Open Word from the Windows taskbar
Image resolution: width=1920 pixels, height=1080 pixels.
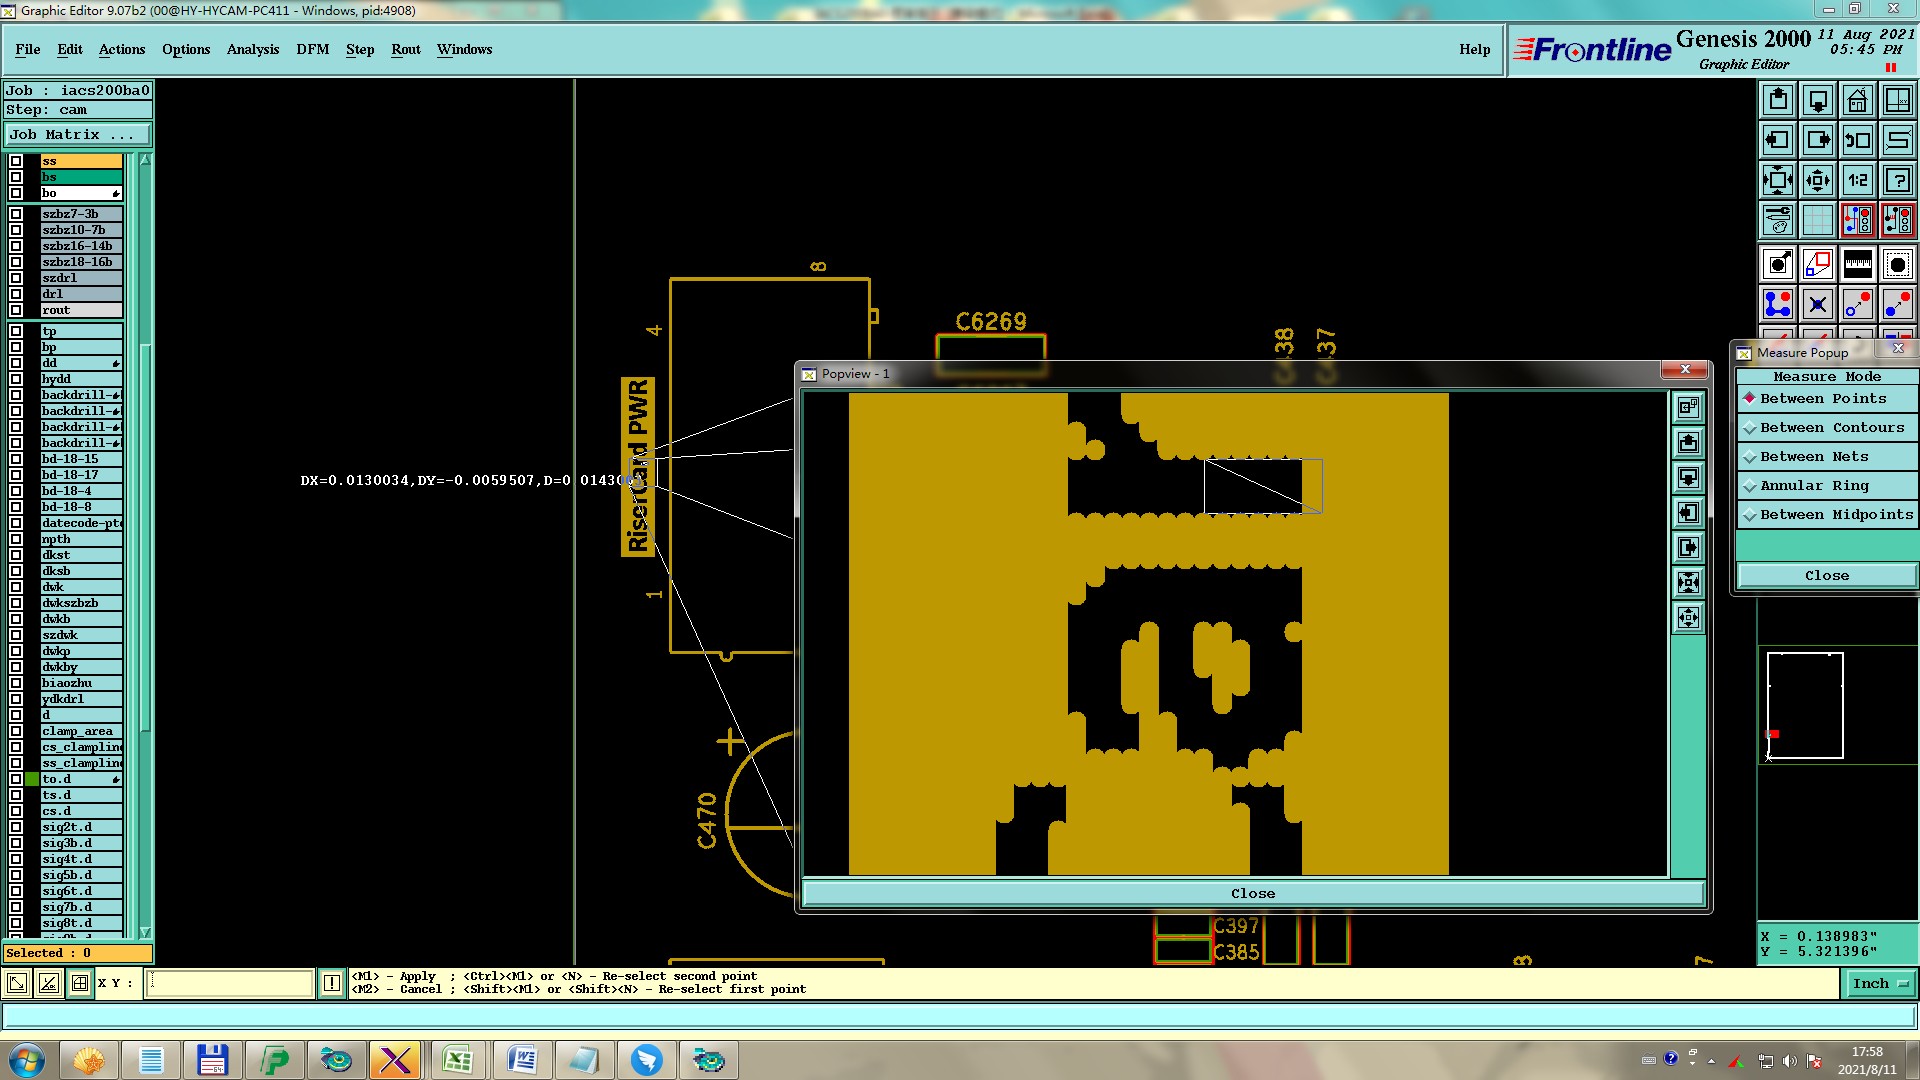pos(521,1060)
